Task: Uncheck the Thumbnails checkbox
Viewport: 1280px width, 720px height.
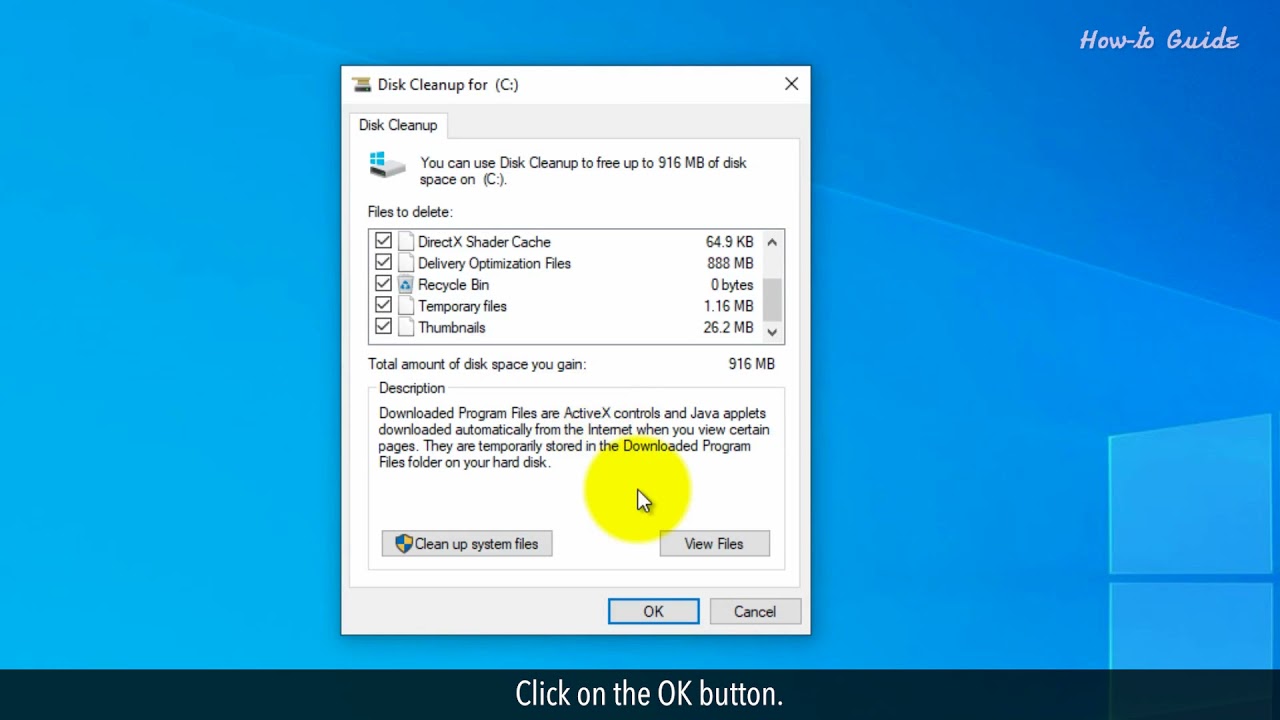Action: 383,327
